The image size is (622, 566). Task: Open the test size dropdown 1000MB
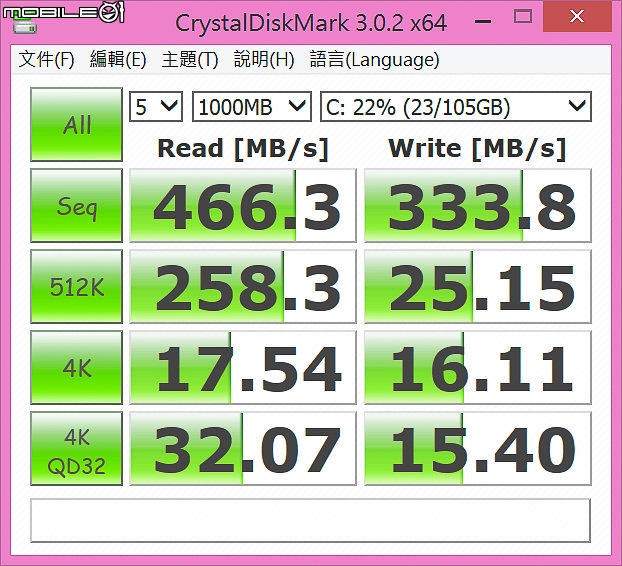(252, 106)
